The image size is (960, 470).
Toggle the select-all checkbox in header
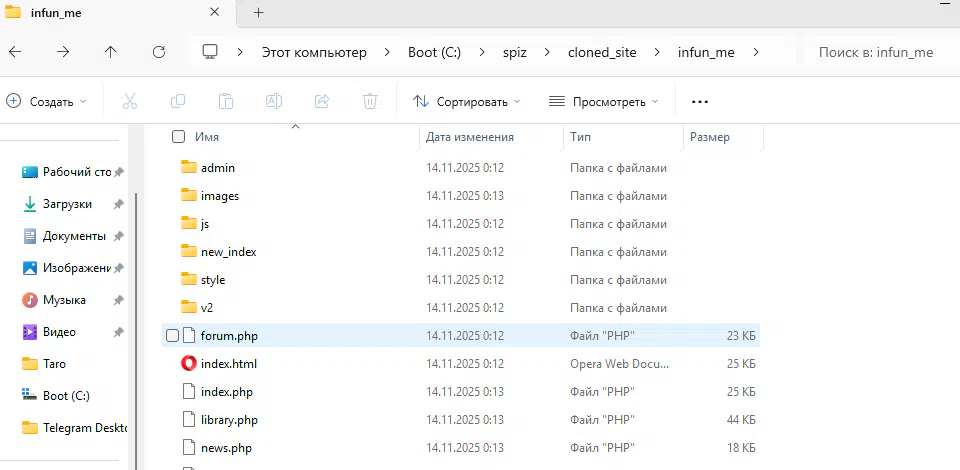tap(178, 137)
